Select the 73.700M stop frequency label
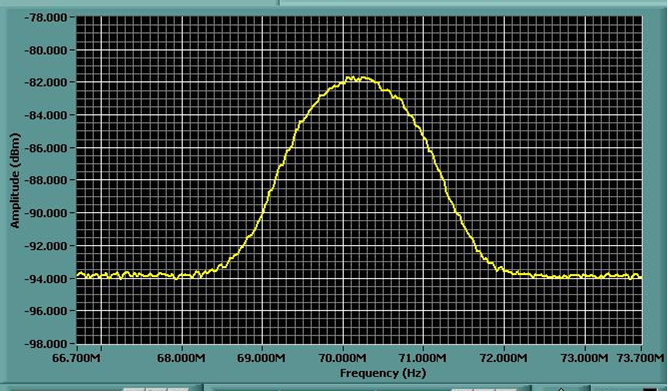This screenshot has width=668, height=392. coord(641,357)
